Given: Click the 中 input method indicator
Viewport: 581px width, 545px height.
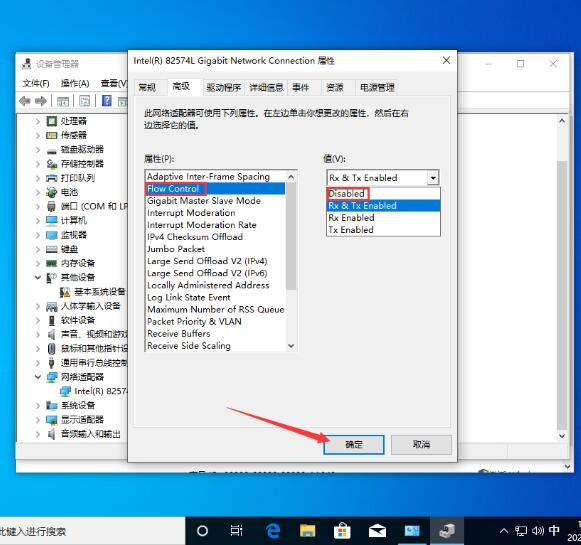Looking at the screenshot, I should 554,530.
